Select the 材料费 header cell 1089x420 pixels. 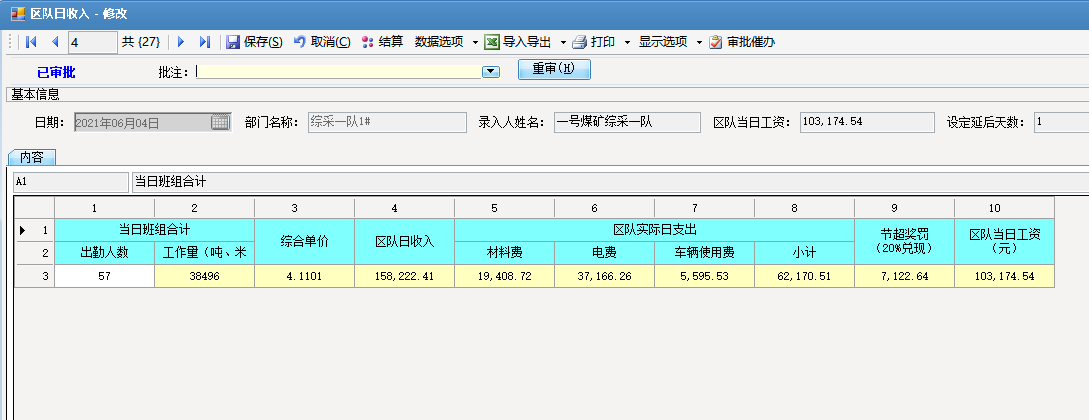click(504, 253)
